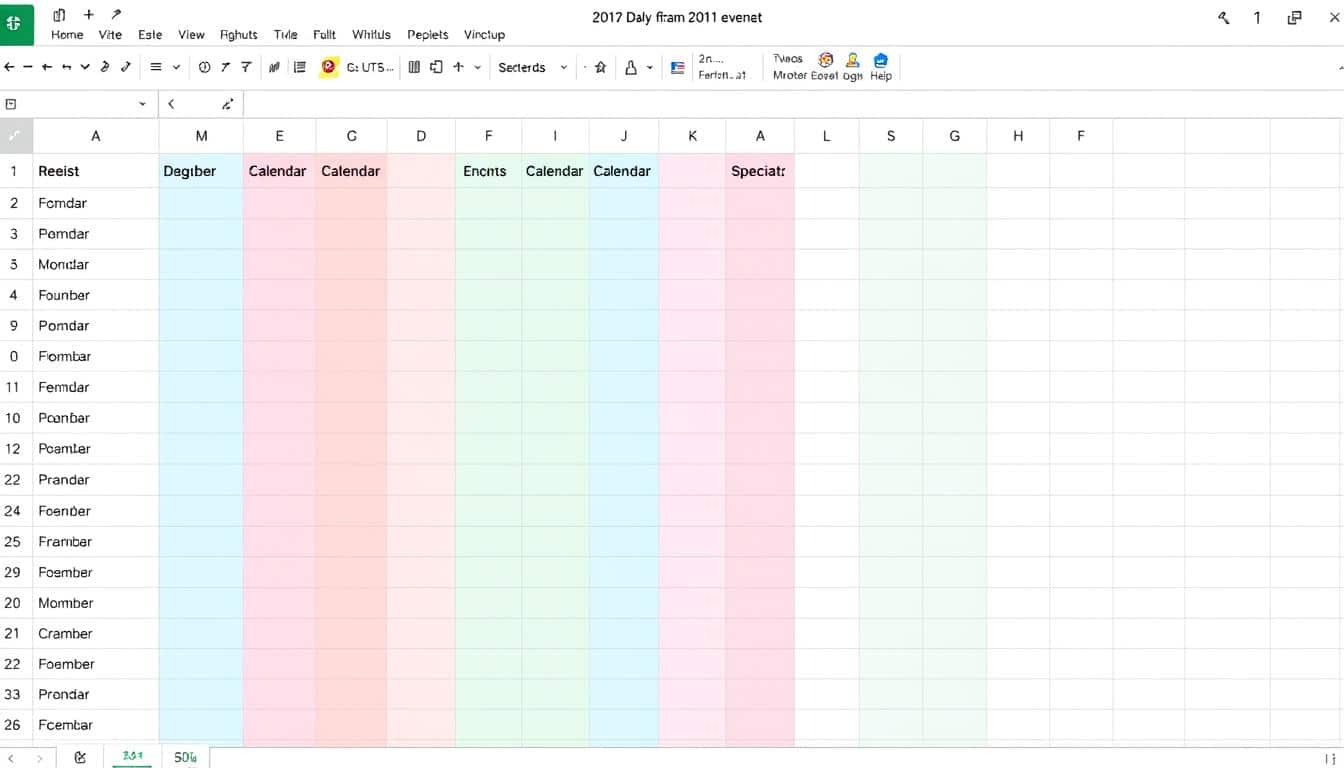The image size is (1344, 768).
Task: Switch to the second sheet tab labelled 50%
Action: click(185, 758)
